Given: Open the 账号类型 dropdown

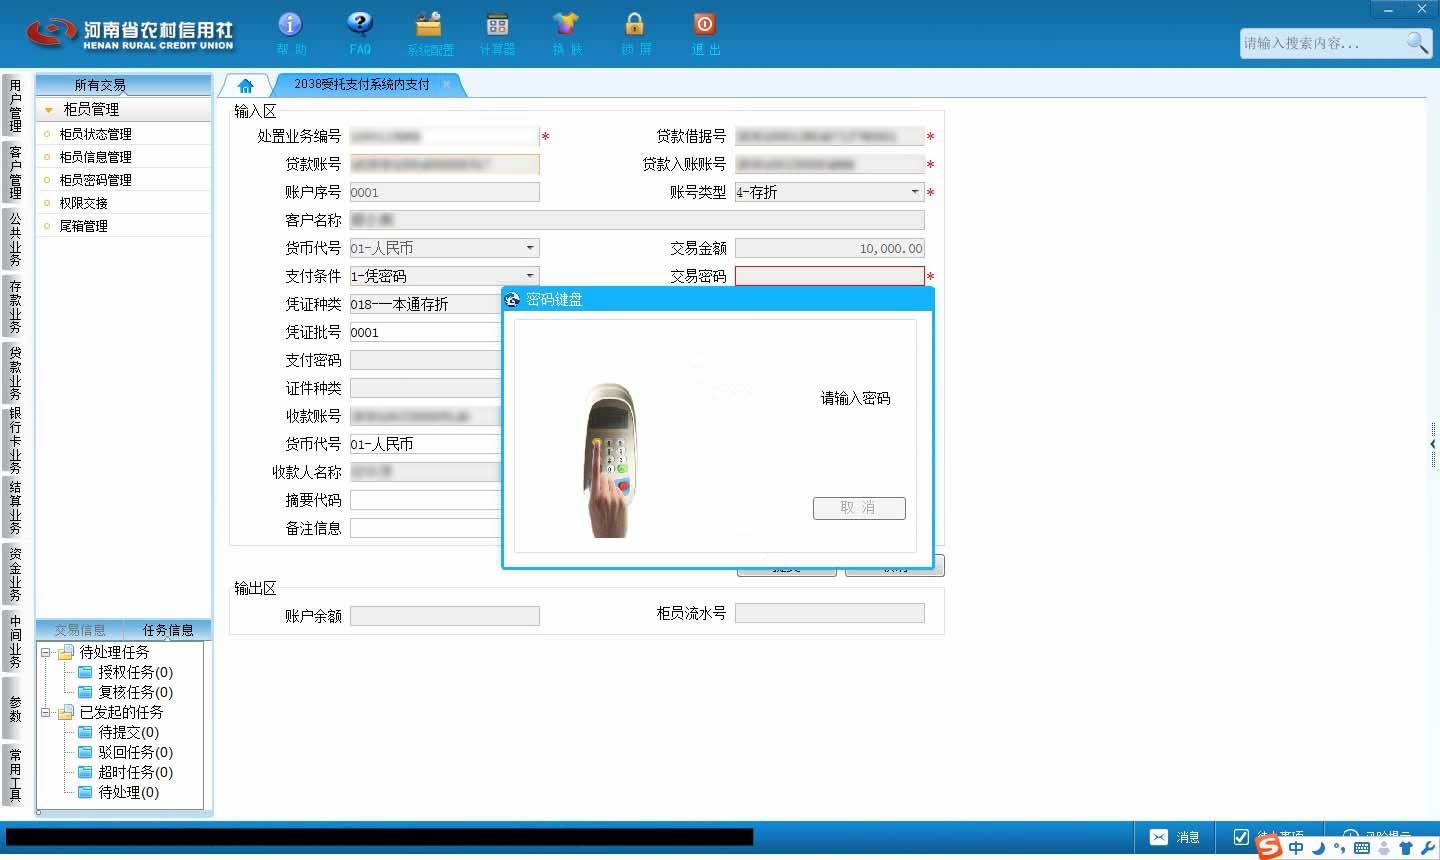Looking at the screenshot, I should (x=914, y=192).
